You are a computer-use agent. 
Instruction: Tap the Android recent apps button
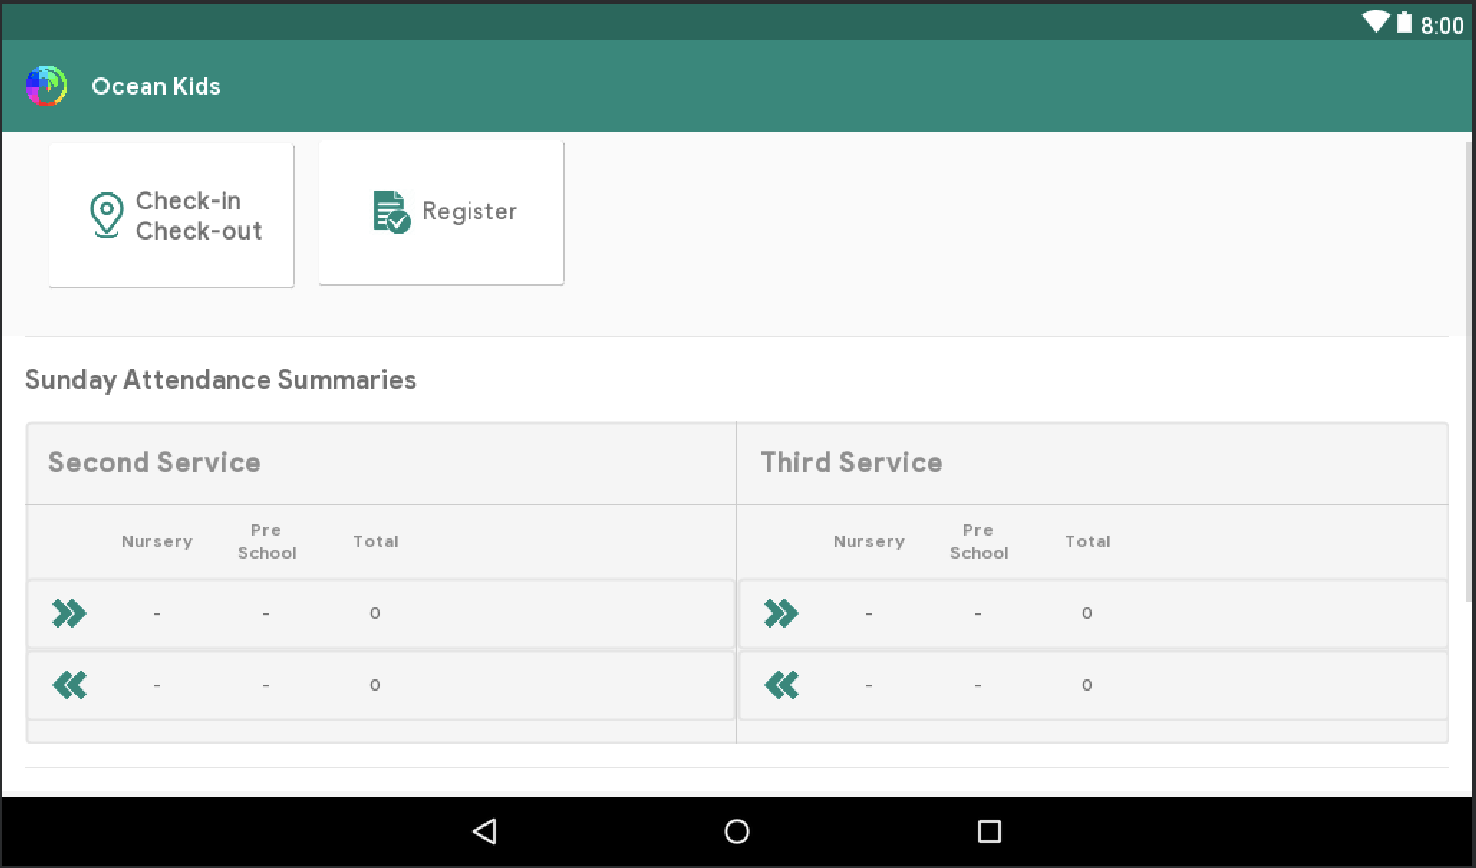point(989,831)
